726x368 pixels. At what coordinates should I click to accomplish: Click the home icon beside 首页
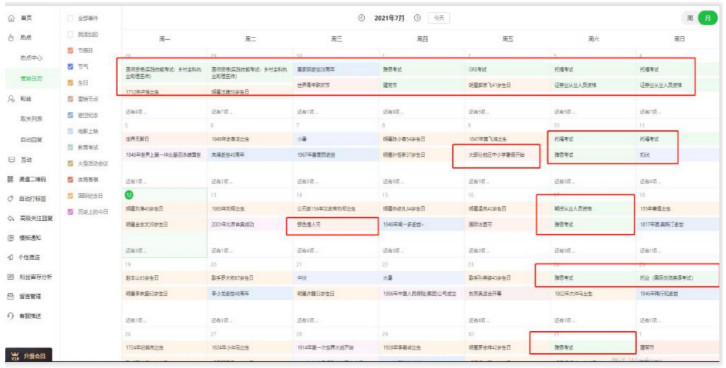tap(11, 18)
